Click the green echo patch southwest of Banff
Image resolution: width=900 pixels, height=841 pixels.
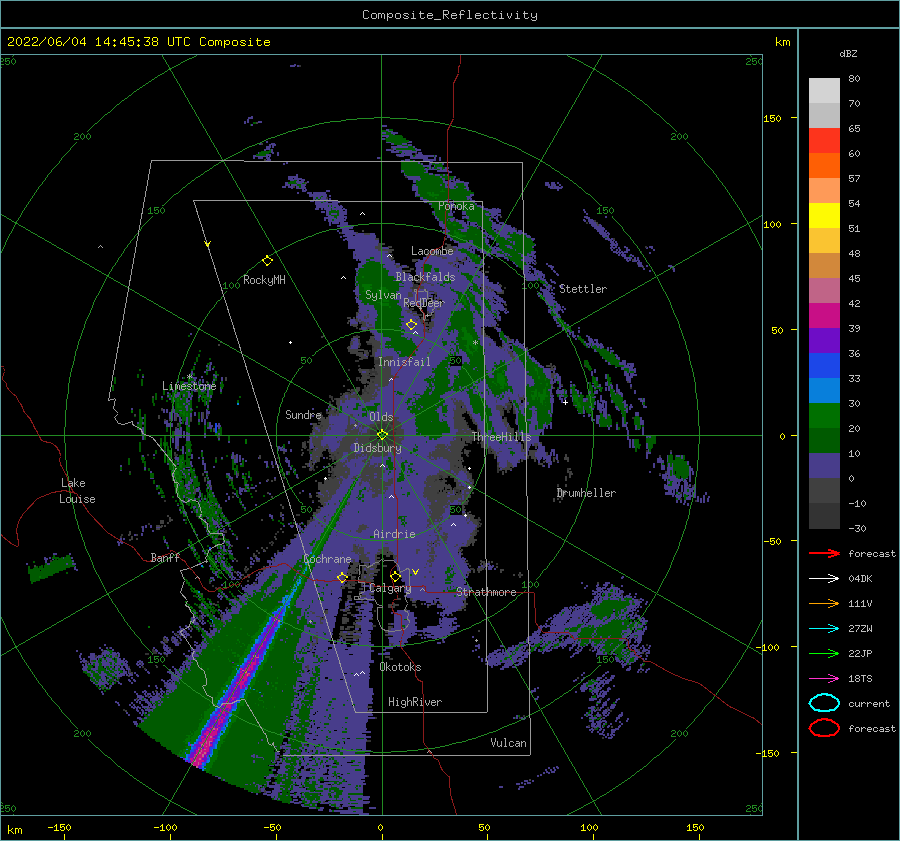(x=52, y=567)
